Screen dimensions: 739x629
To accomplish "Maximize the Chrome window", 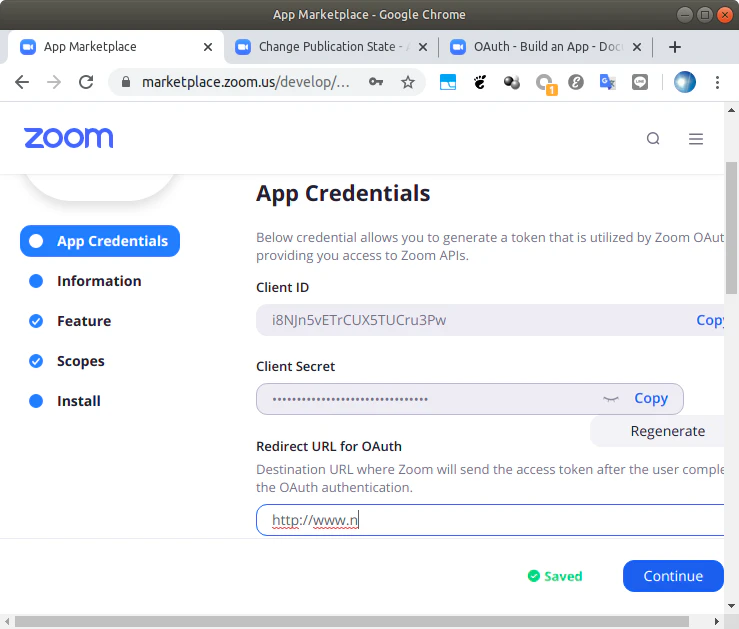I will (x=705, y=15).
